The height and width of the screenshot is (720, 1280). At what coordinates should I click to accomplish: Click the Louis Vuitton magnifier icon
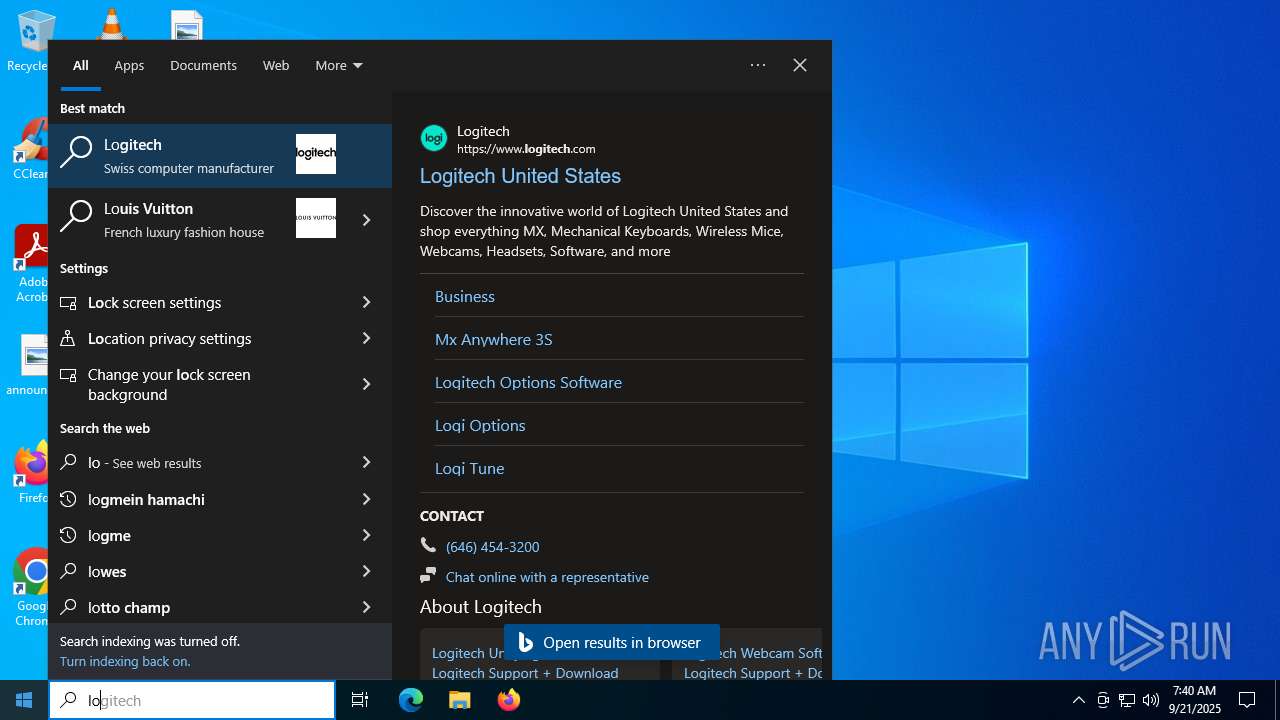click(x=76, y=216)
